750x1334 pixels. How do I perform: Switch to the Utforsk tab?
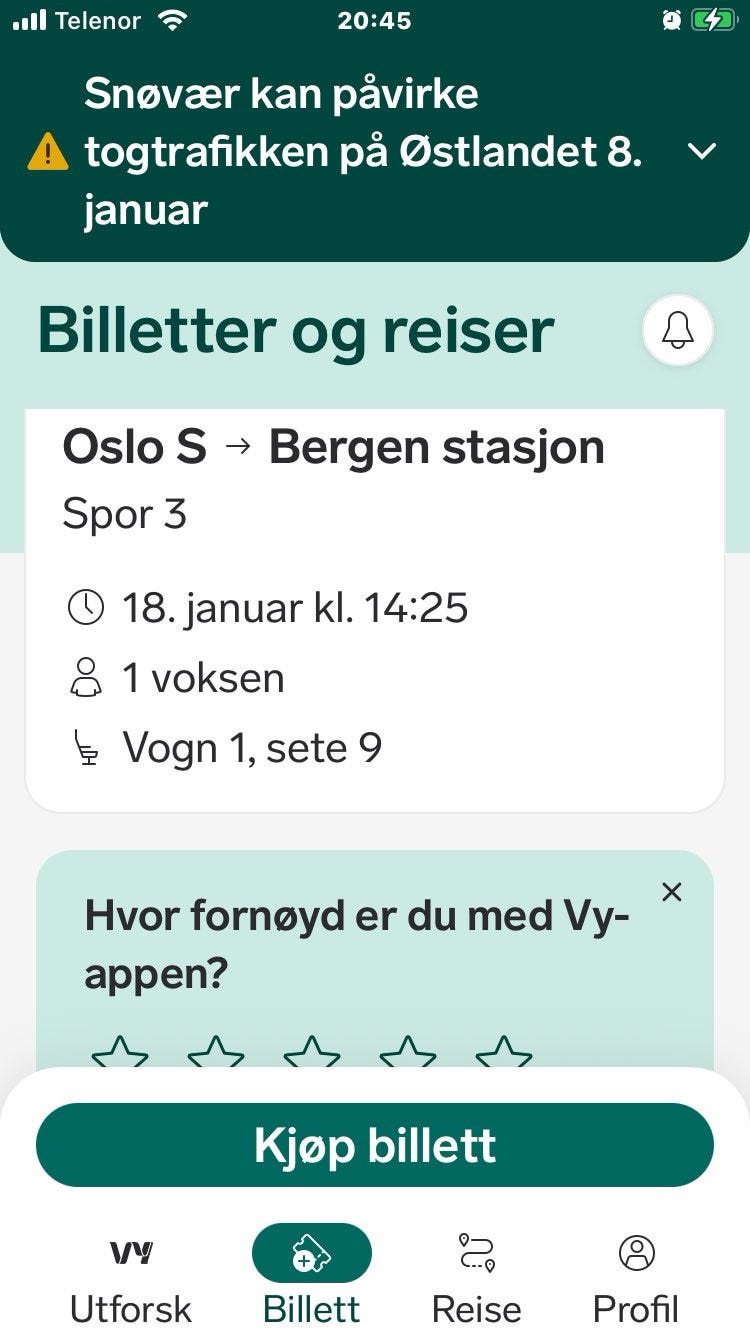[131, 1277]
